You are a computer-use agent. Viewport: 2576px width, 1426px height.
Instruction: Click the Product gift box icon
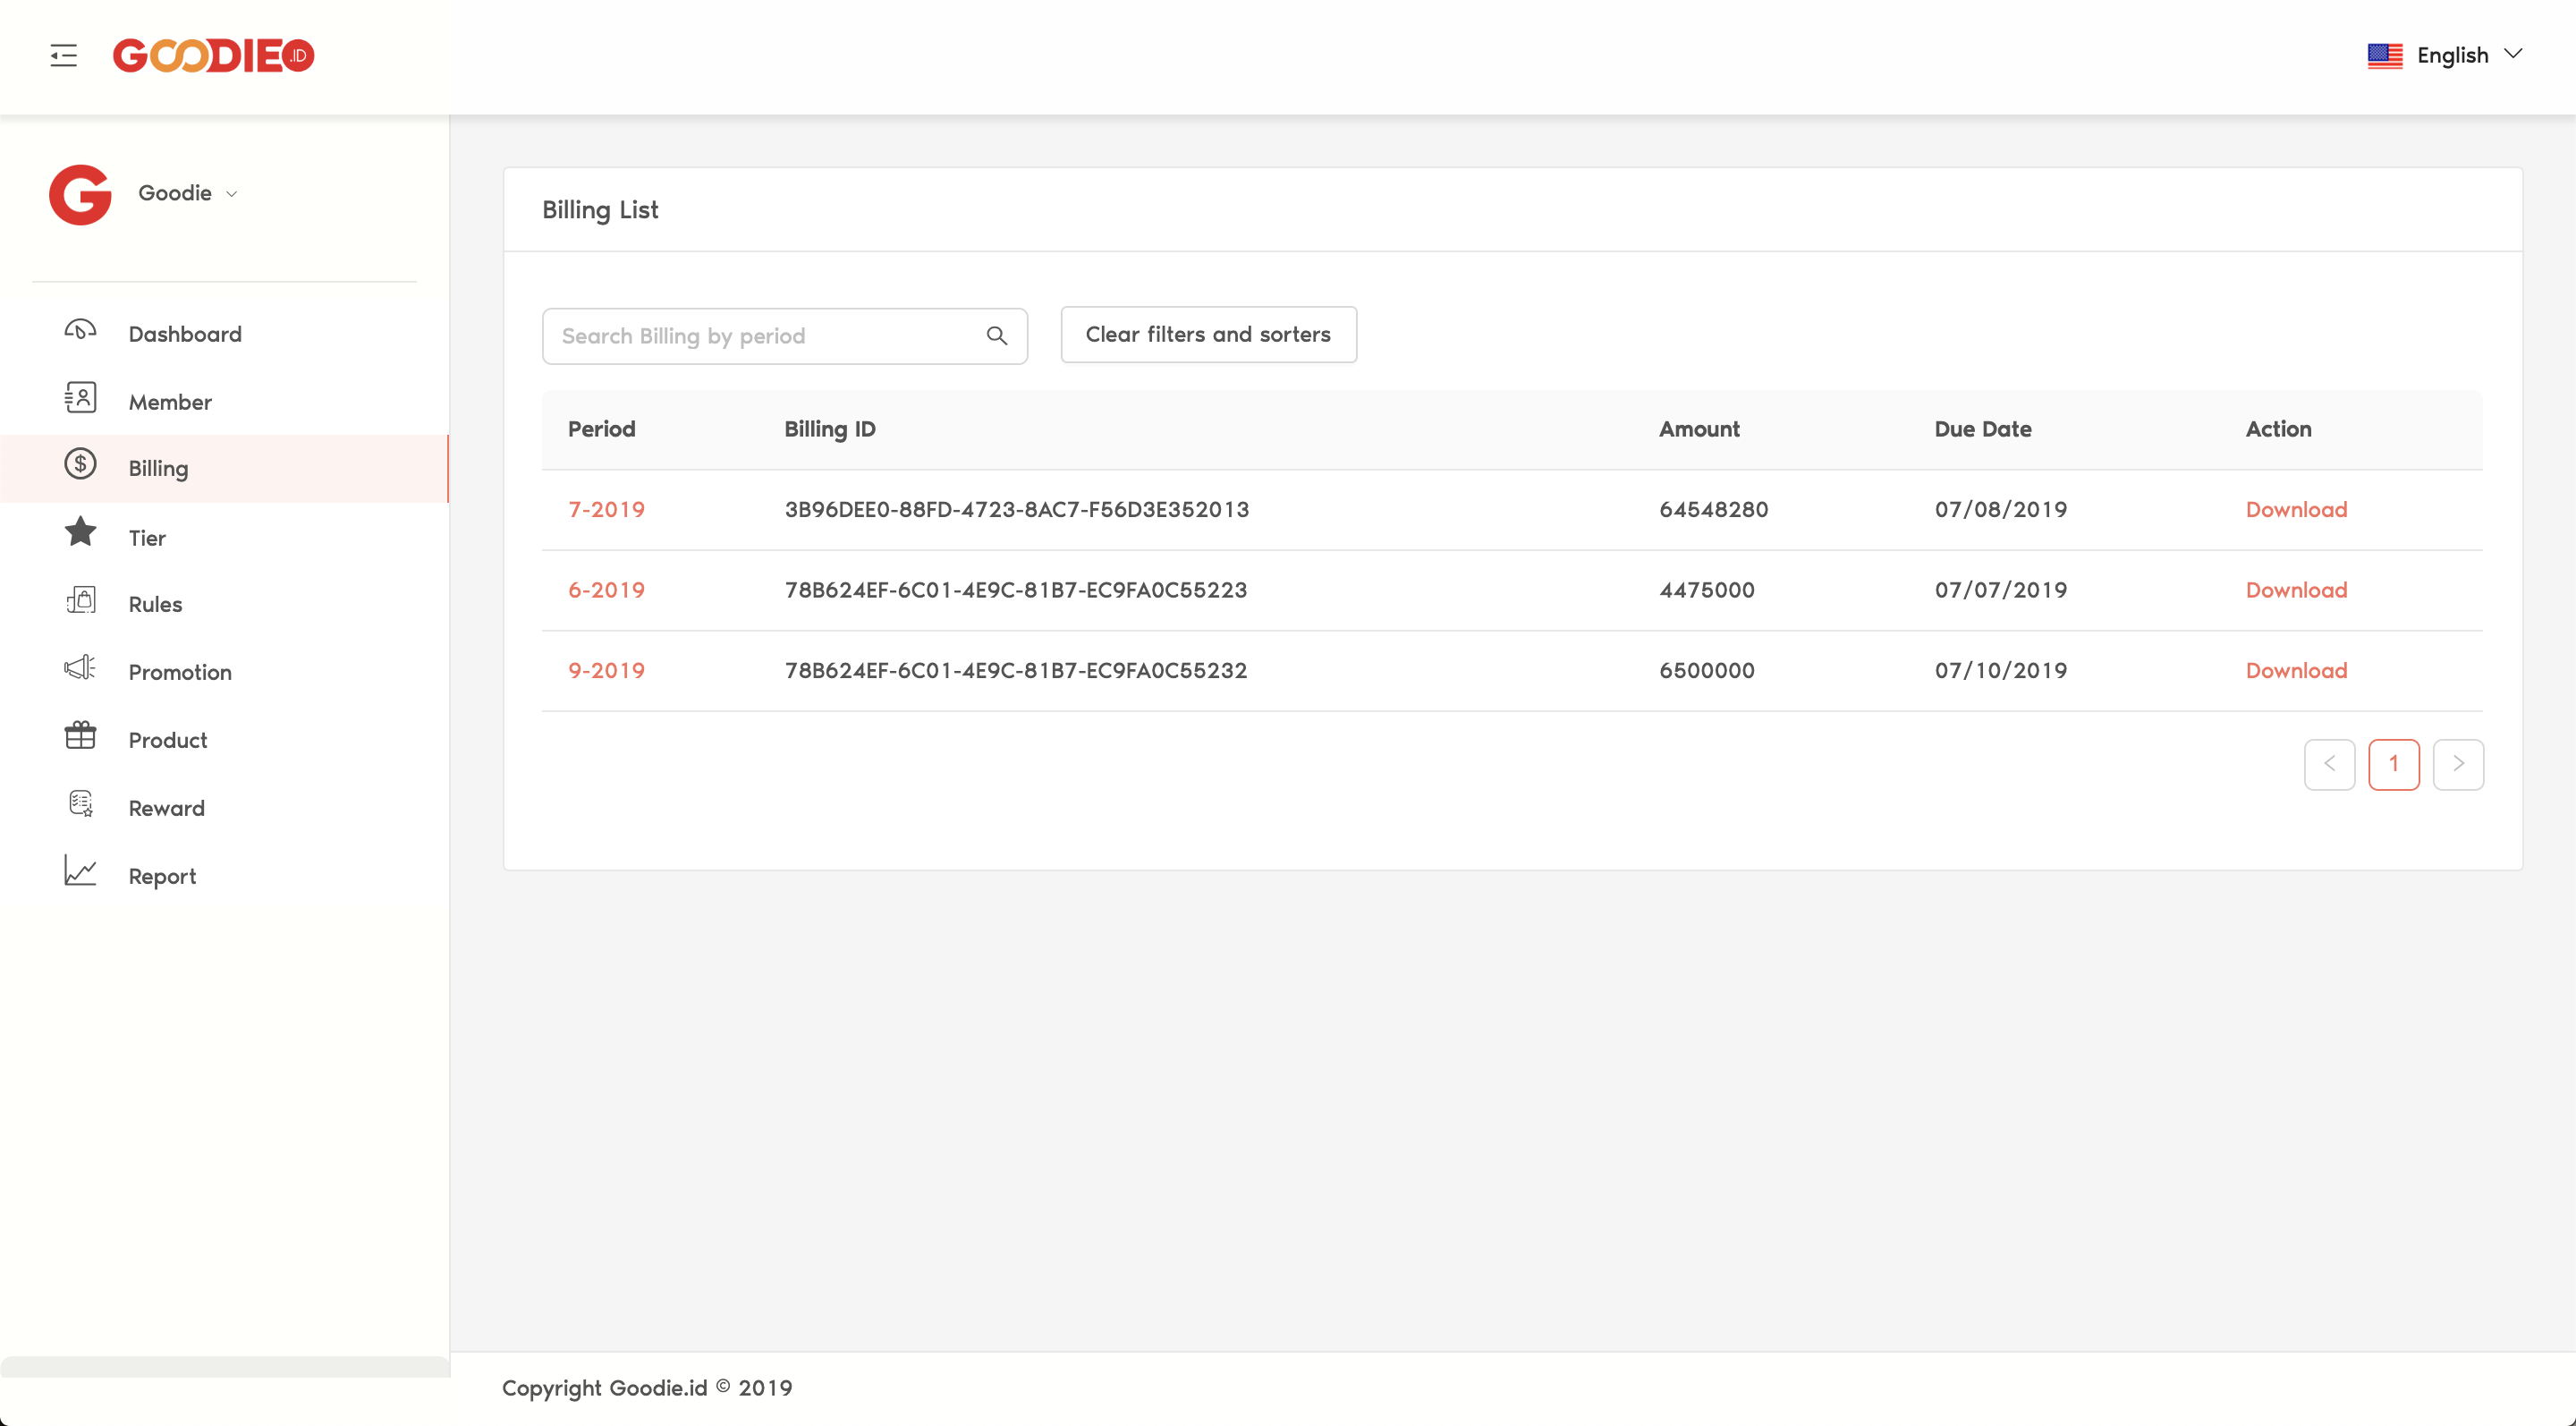pos(80,736)
